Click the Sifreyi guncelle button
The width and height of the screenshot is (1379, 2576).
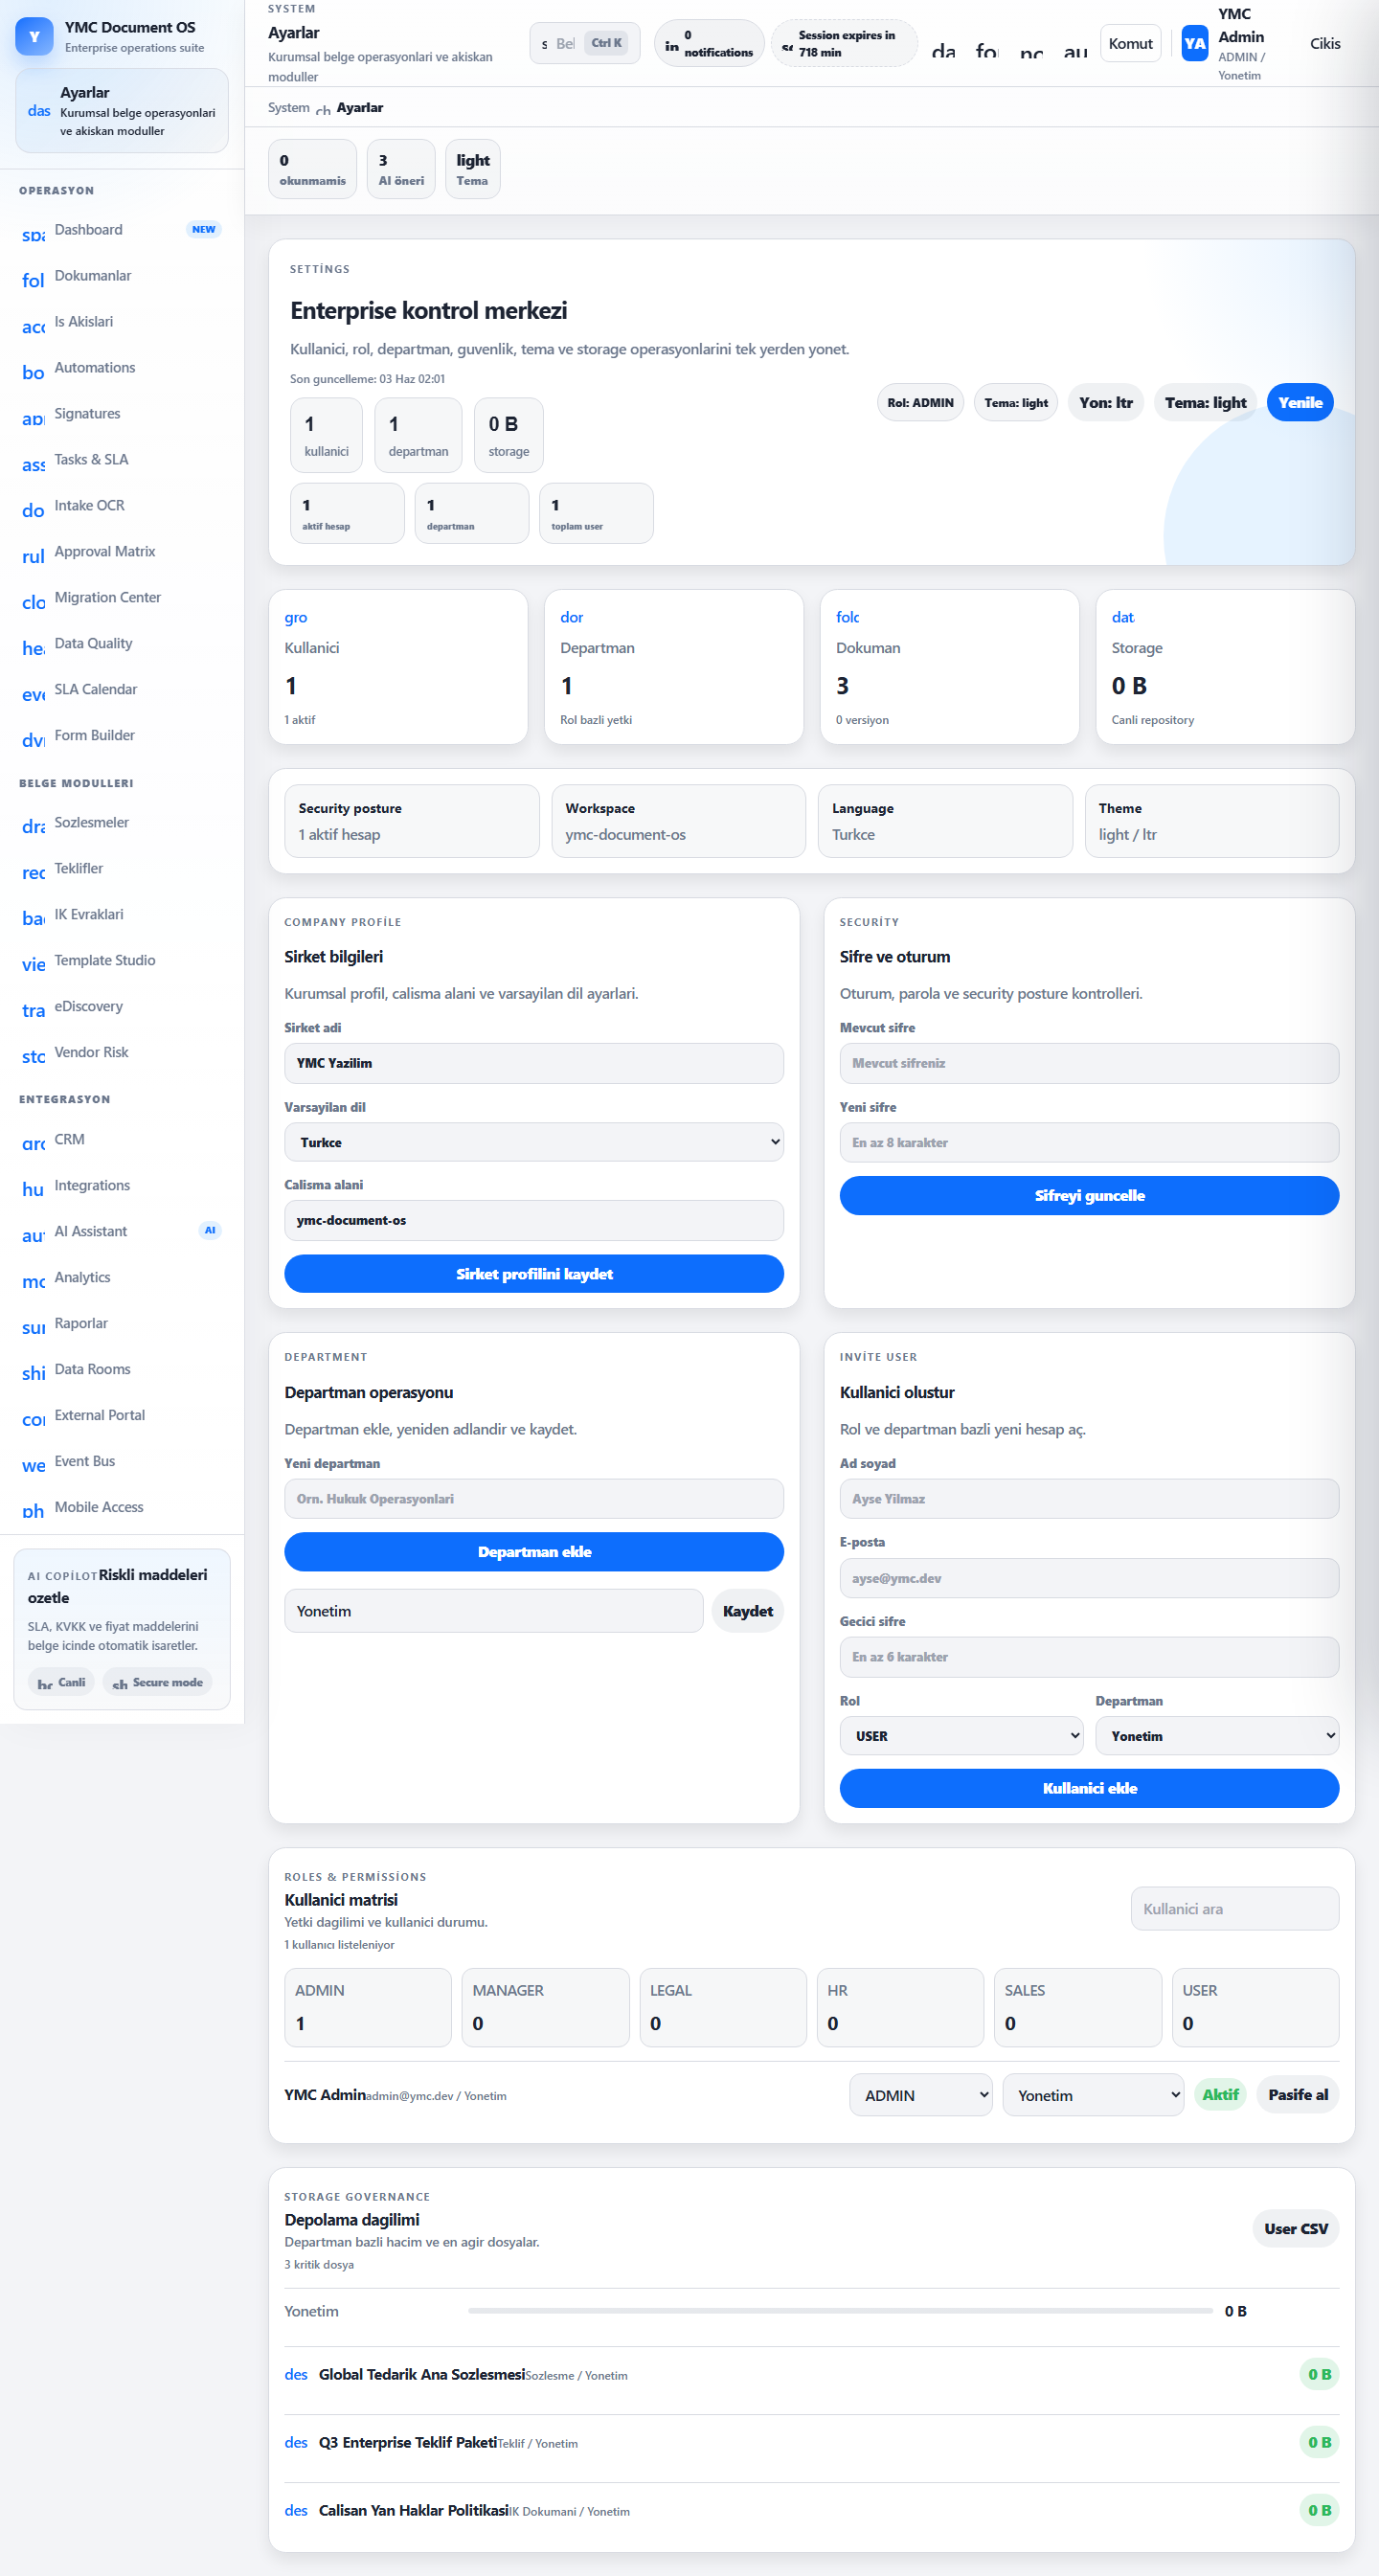coord(1089,1196)
